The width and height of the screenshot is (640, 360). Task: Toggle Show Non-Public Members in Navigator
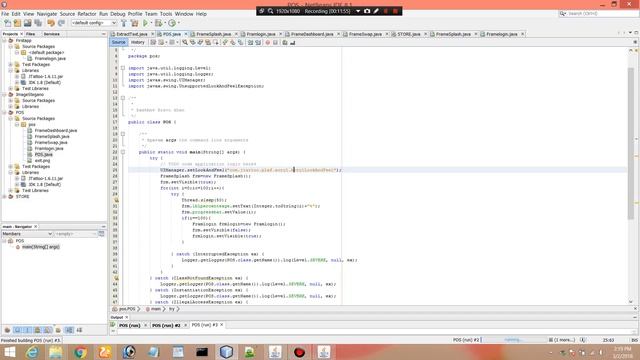[38, 330]
